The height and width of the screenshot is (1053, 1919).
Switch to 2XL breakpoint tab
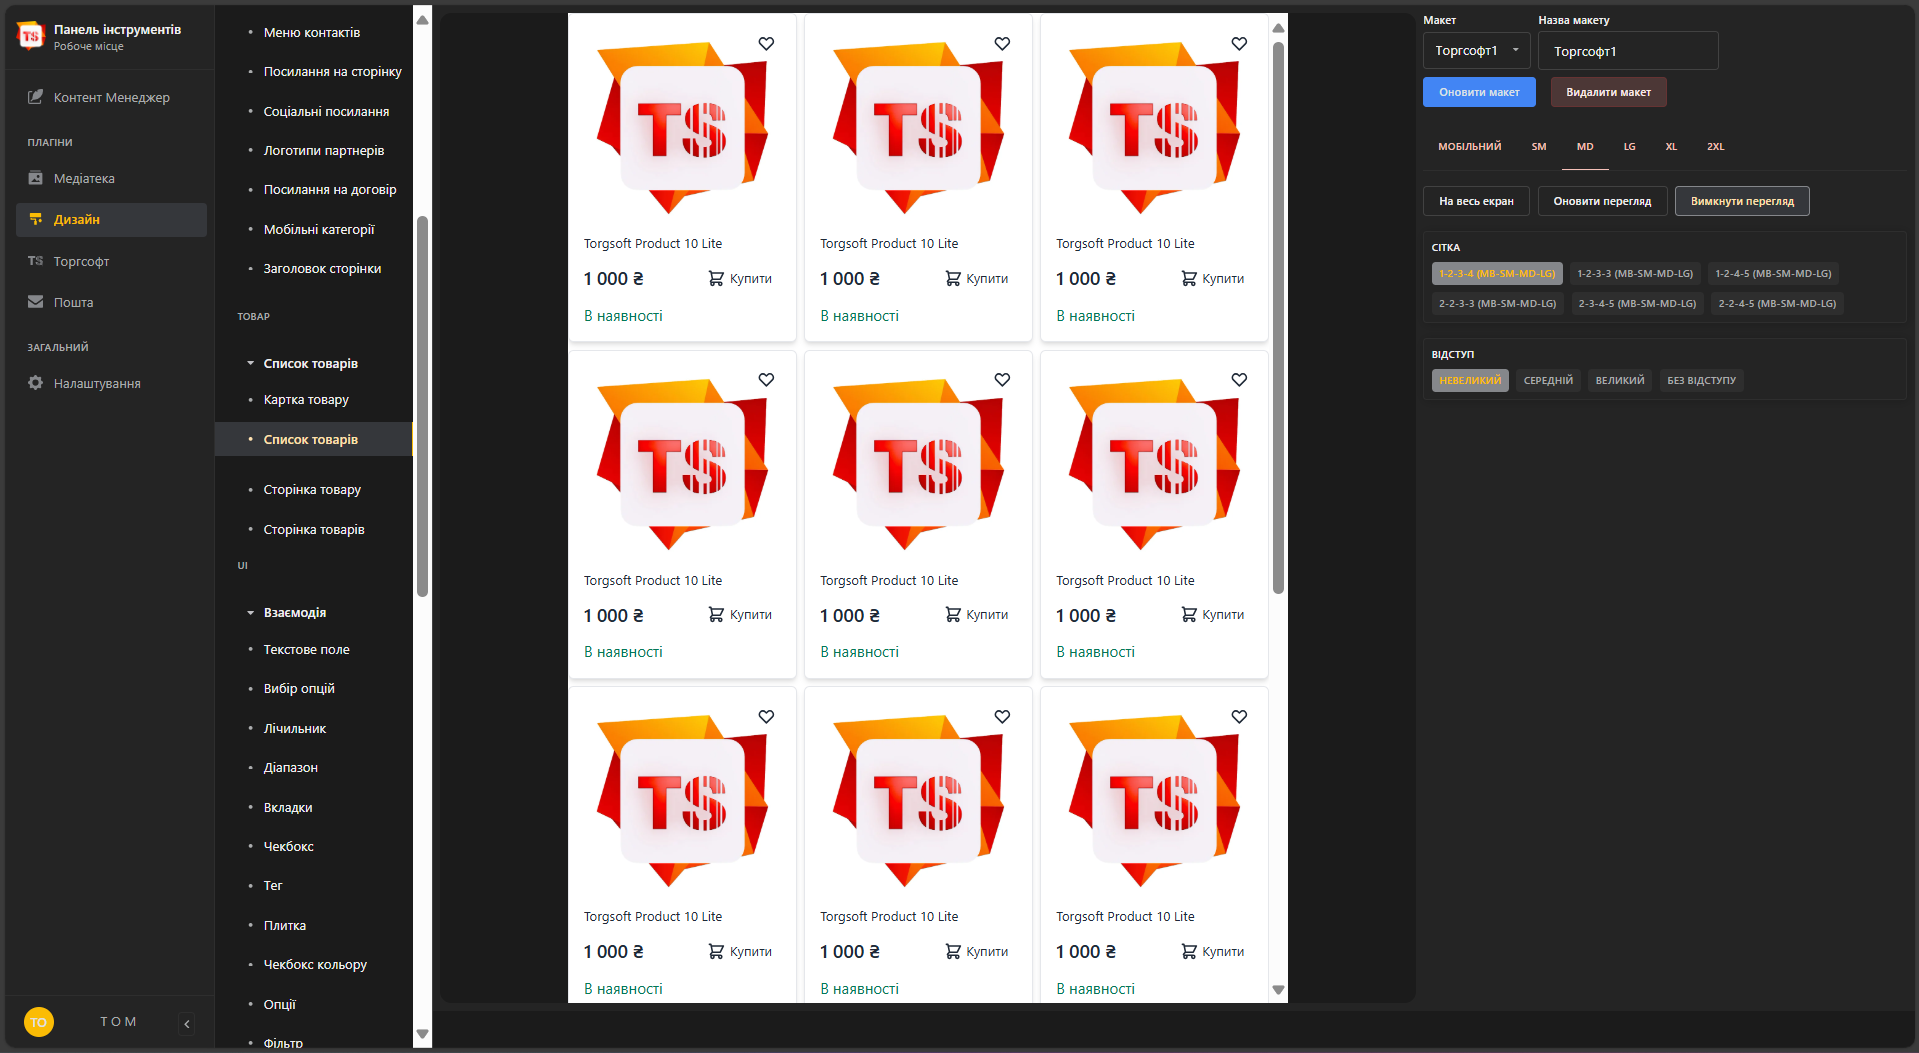pyautogui.click(x=1715, y=146)
